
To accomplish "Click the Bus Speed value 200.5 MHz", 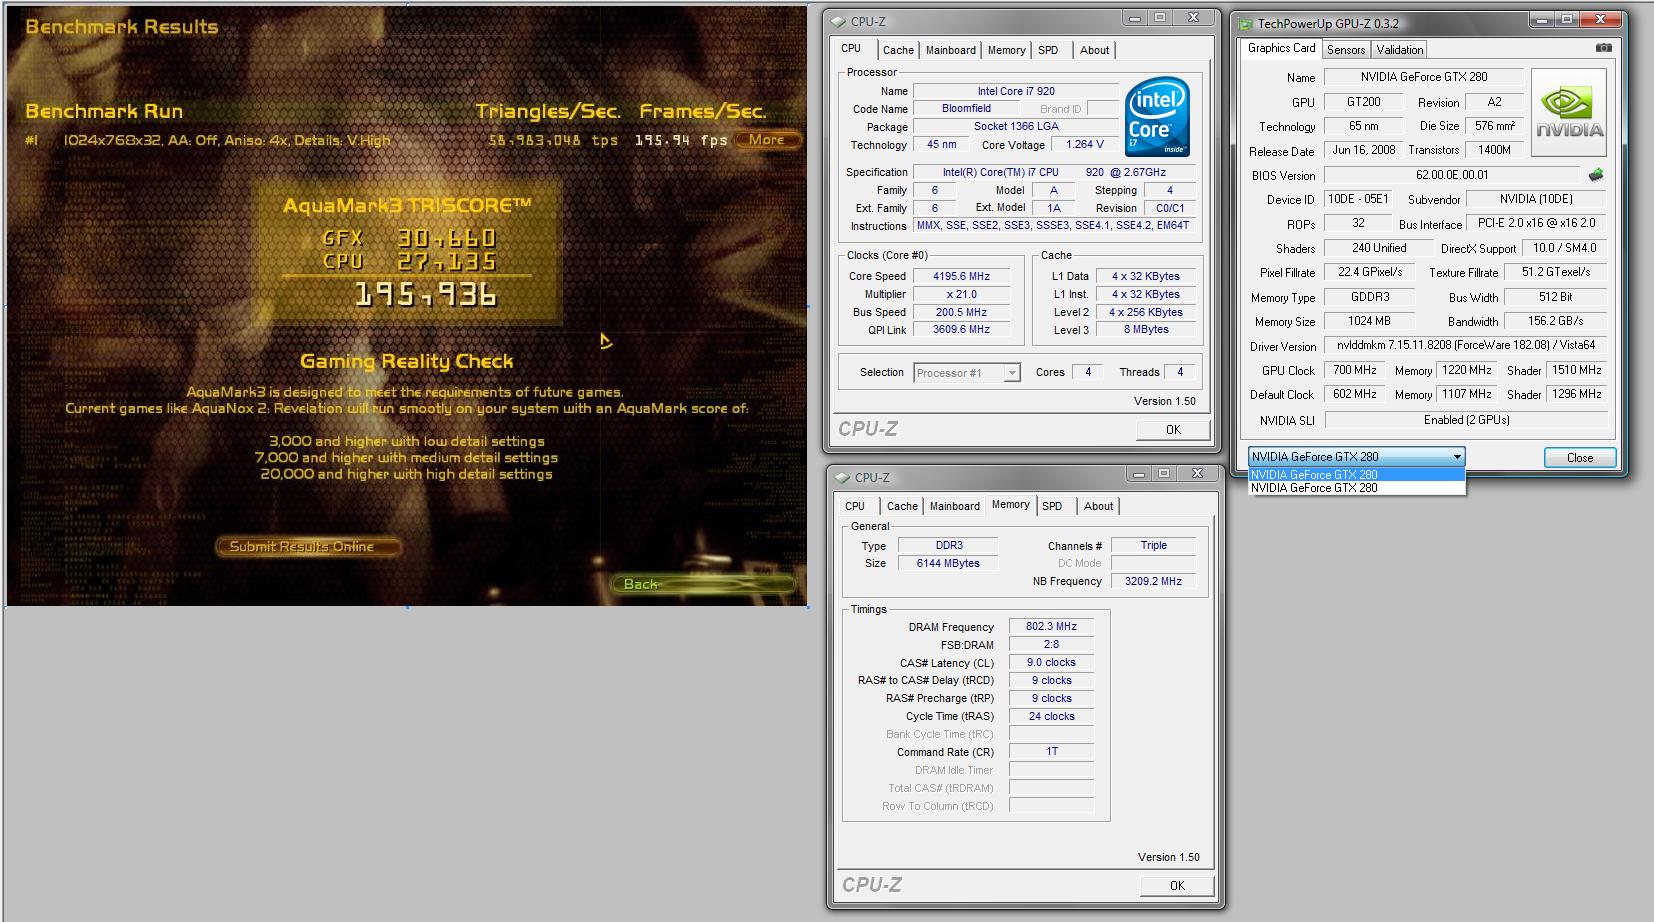I will click(x=961, y=312).
